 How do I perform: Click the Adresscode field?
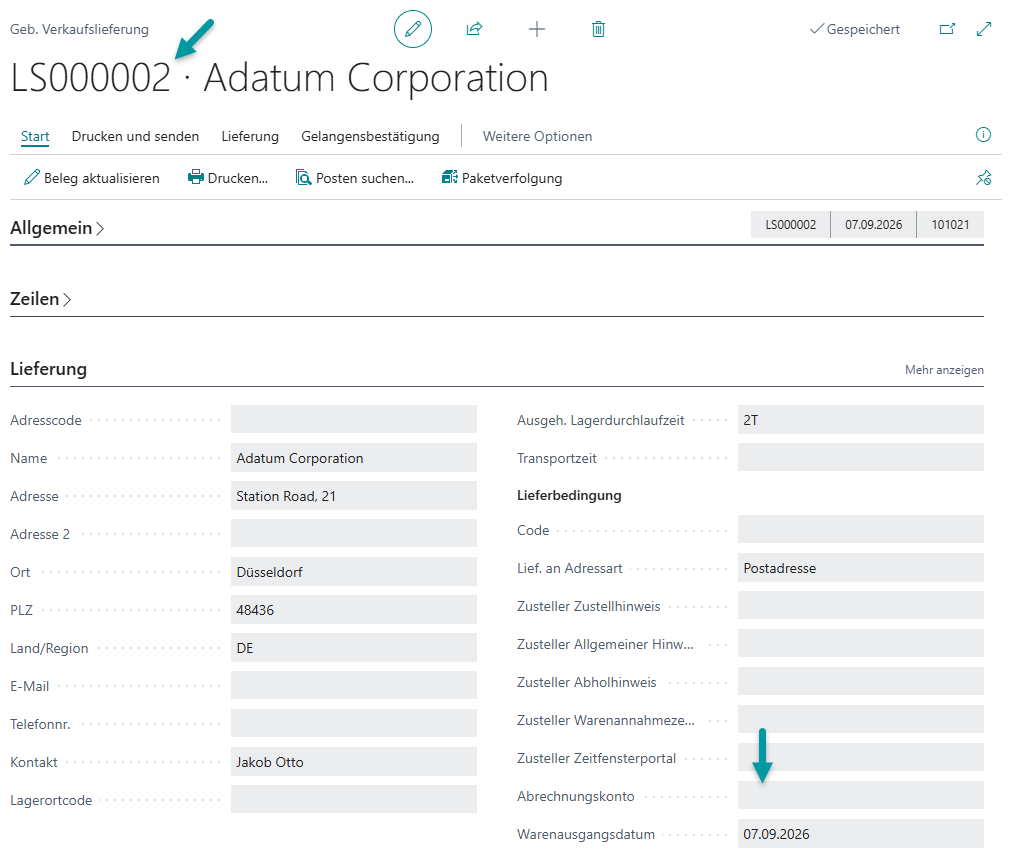click(x=354, y=419)
